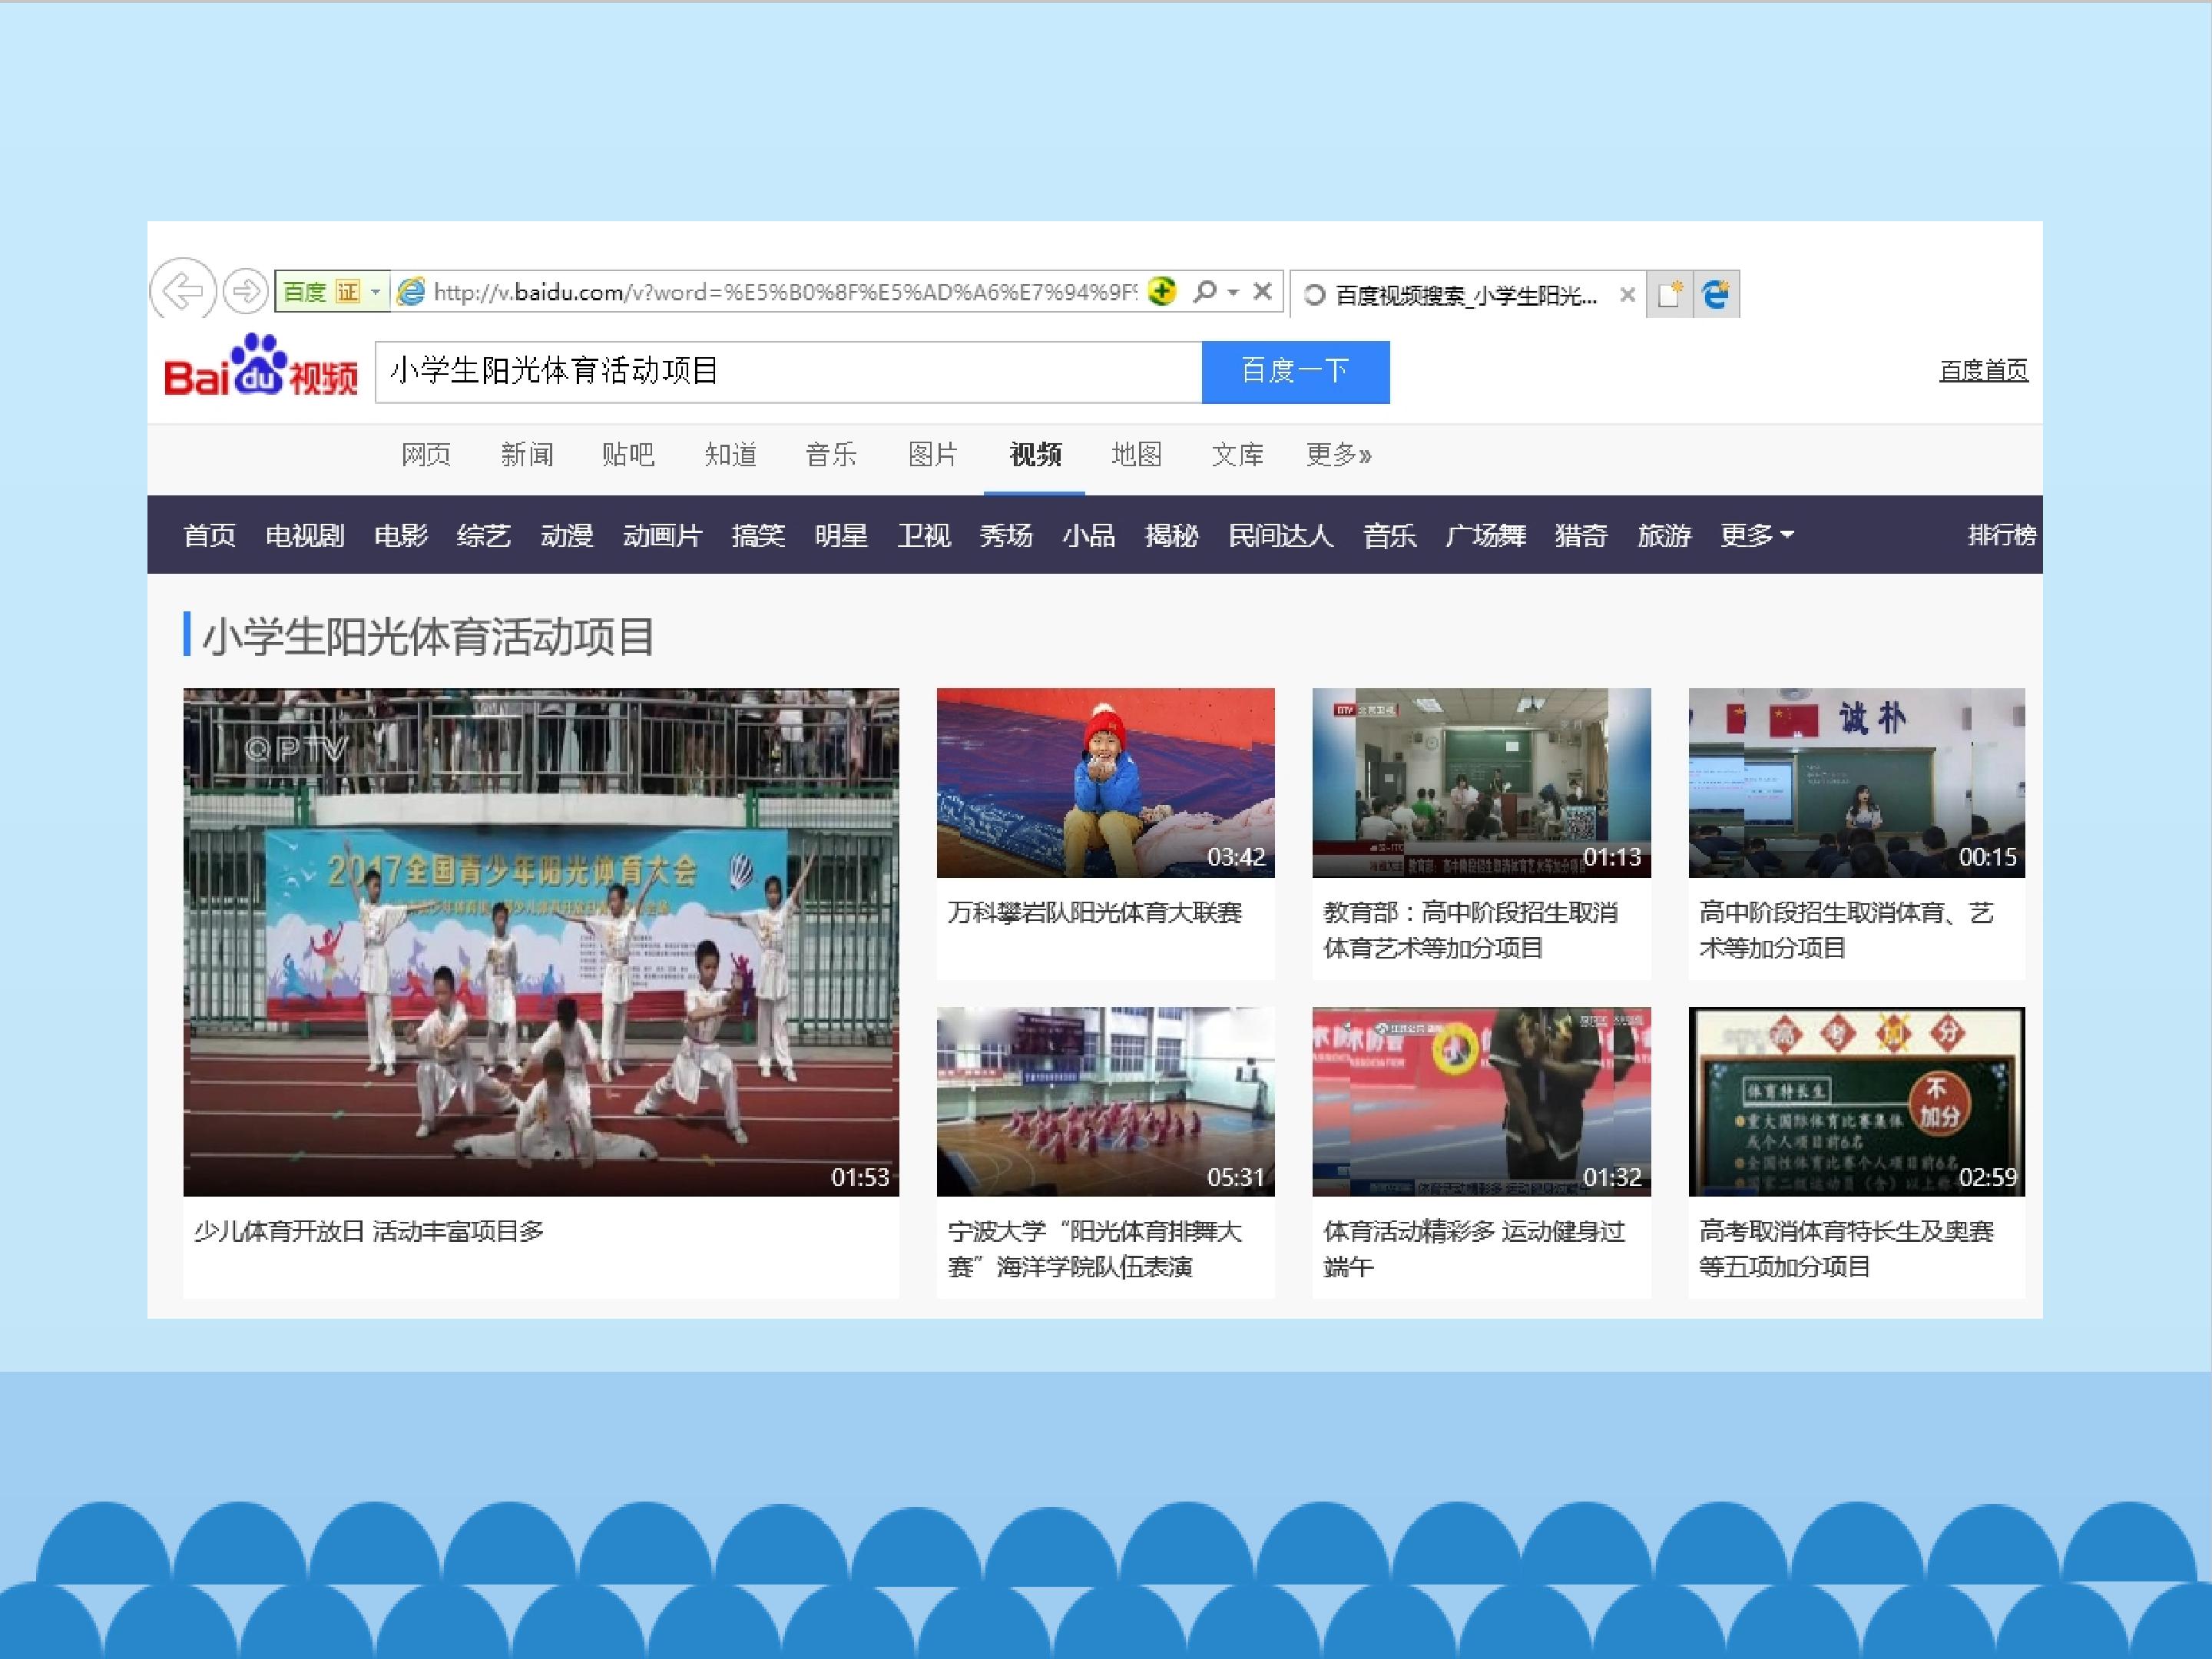Click the title 教育部：高中阶段招生取消体育艺术等加分项目
The height and width of the screenshot is (1659, 2212).
click(1471, 930)
